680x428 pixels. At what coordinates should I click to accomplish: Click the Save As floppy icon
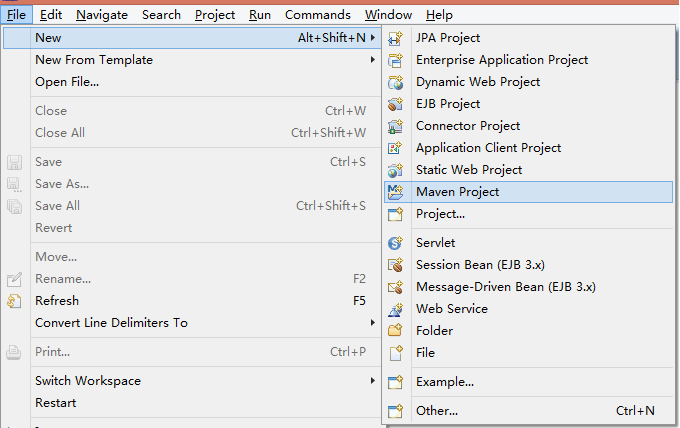coord(14,184)
